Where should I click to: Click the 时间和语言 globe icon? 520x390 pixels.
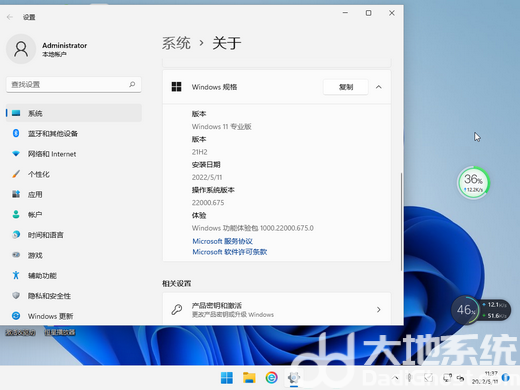[16, 235]
